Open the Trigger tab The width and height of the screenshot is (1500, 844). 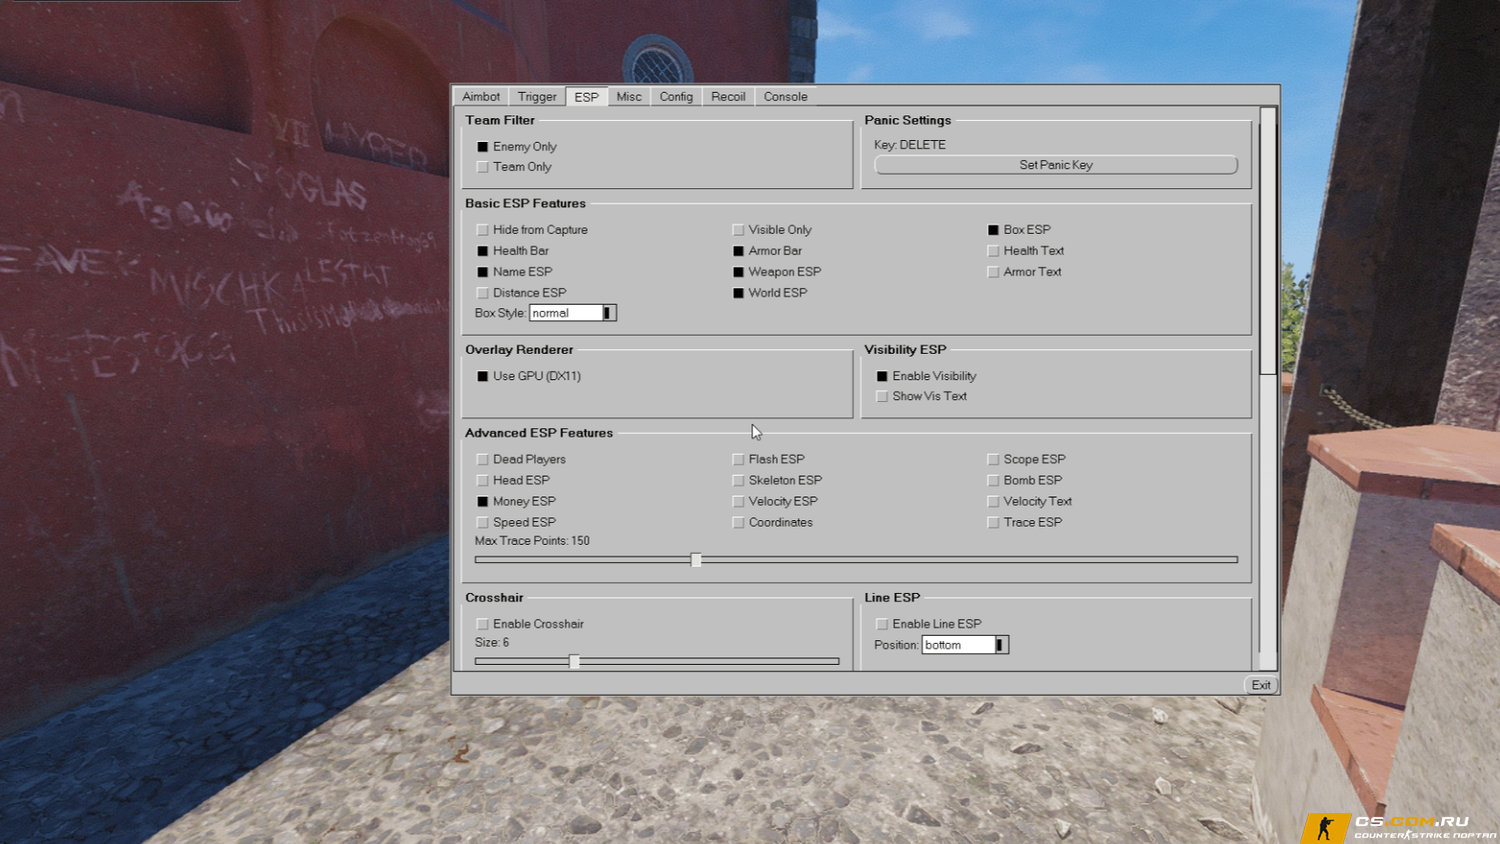[x=537, y=97]
